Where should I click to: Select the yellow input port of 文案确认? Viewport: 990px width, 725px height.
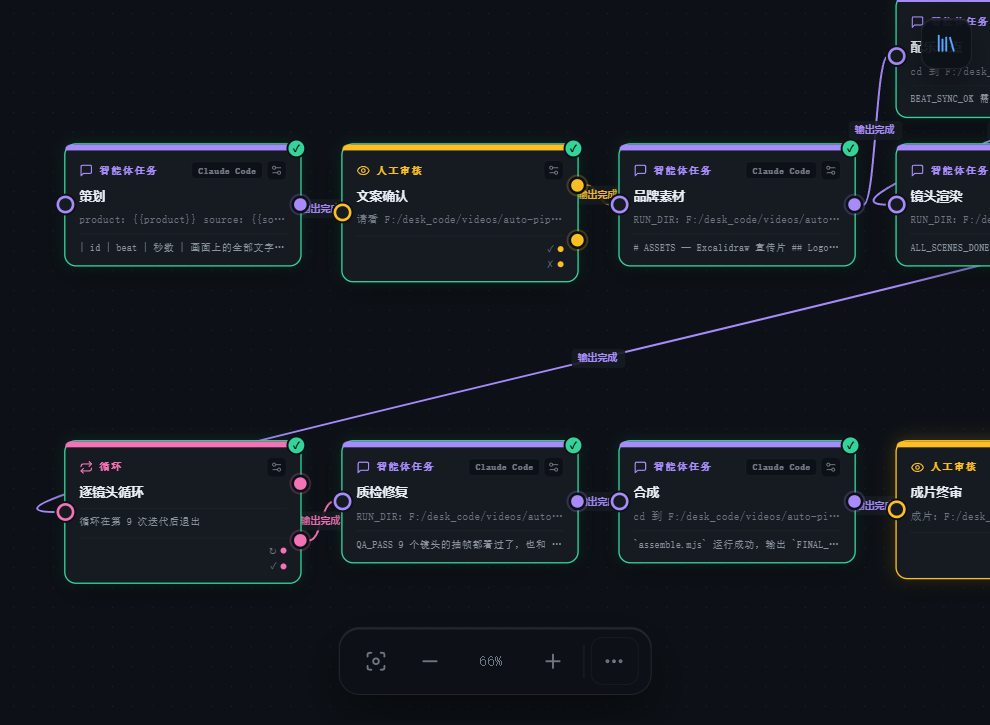coord(342,212)
